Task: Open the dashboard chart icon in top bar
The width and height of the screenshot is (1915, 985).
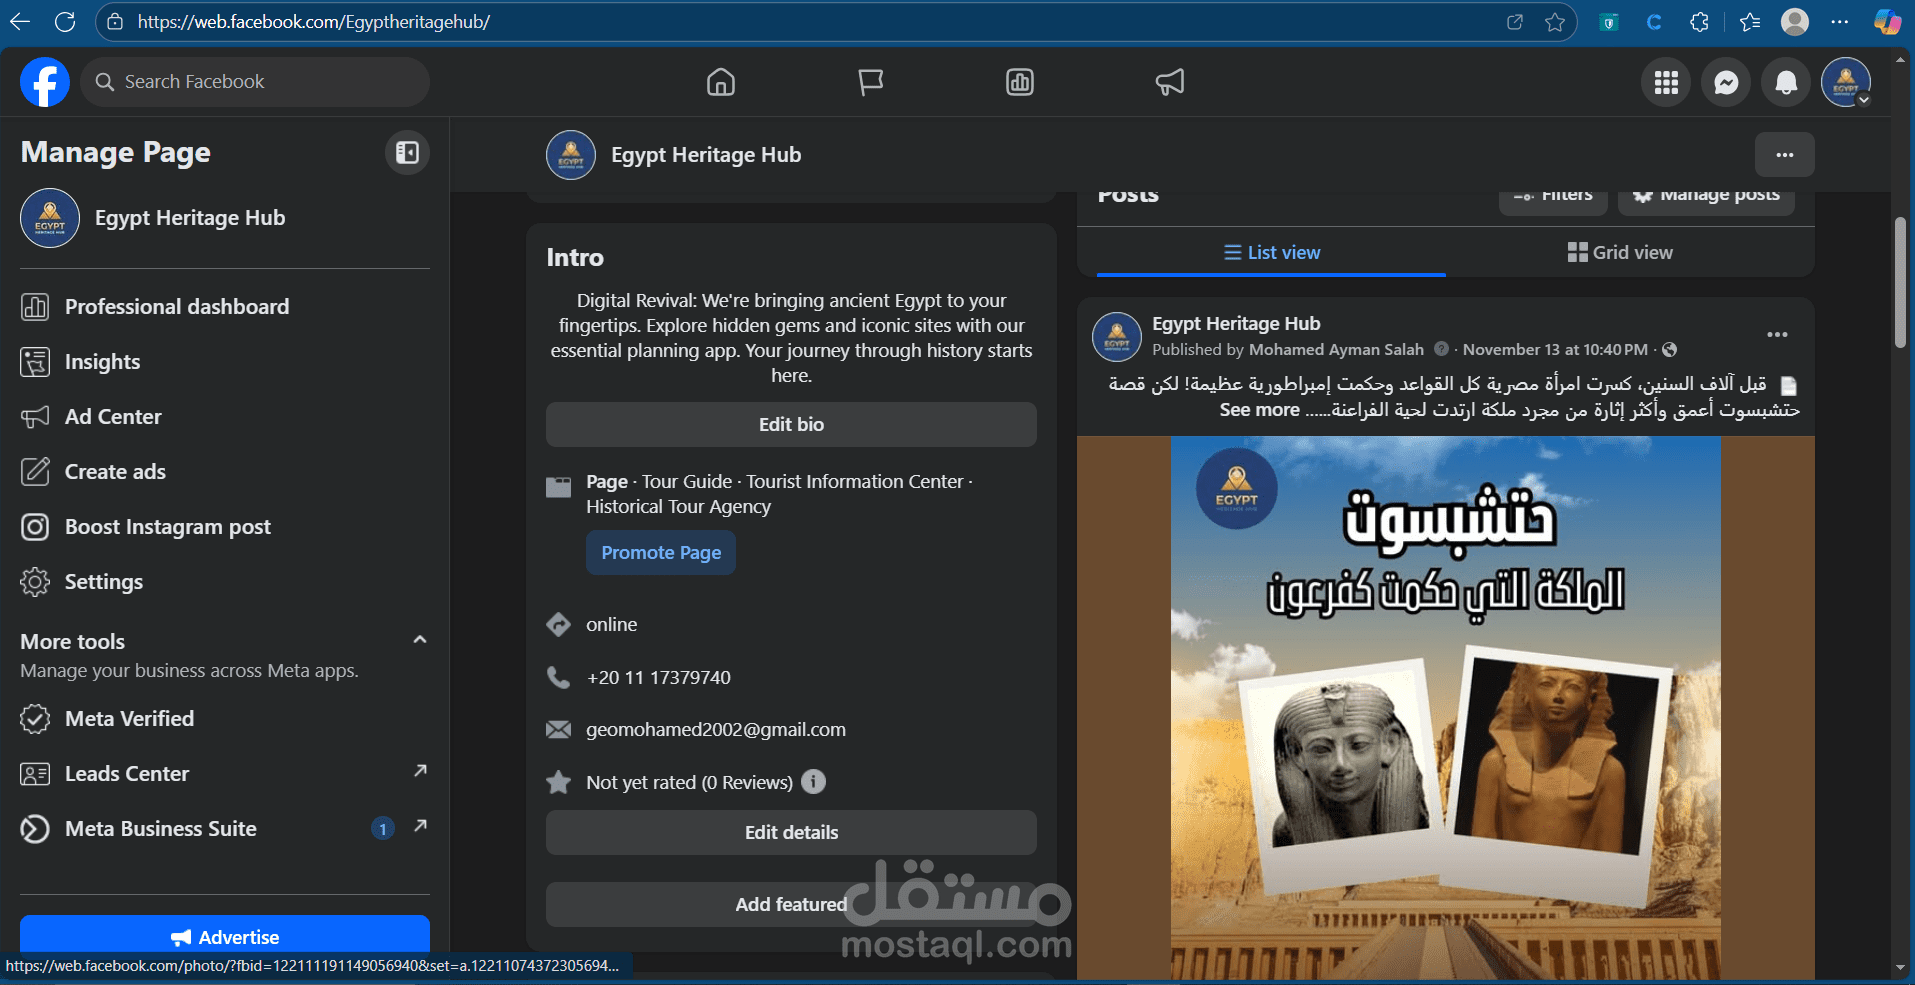Action: 1020,82
